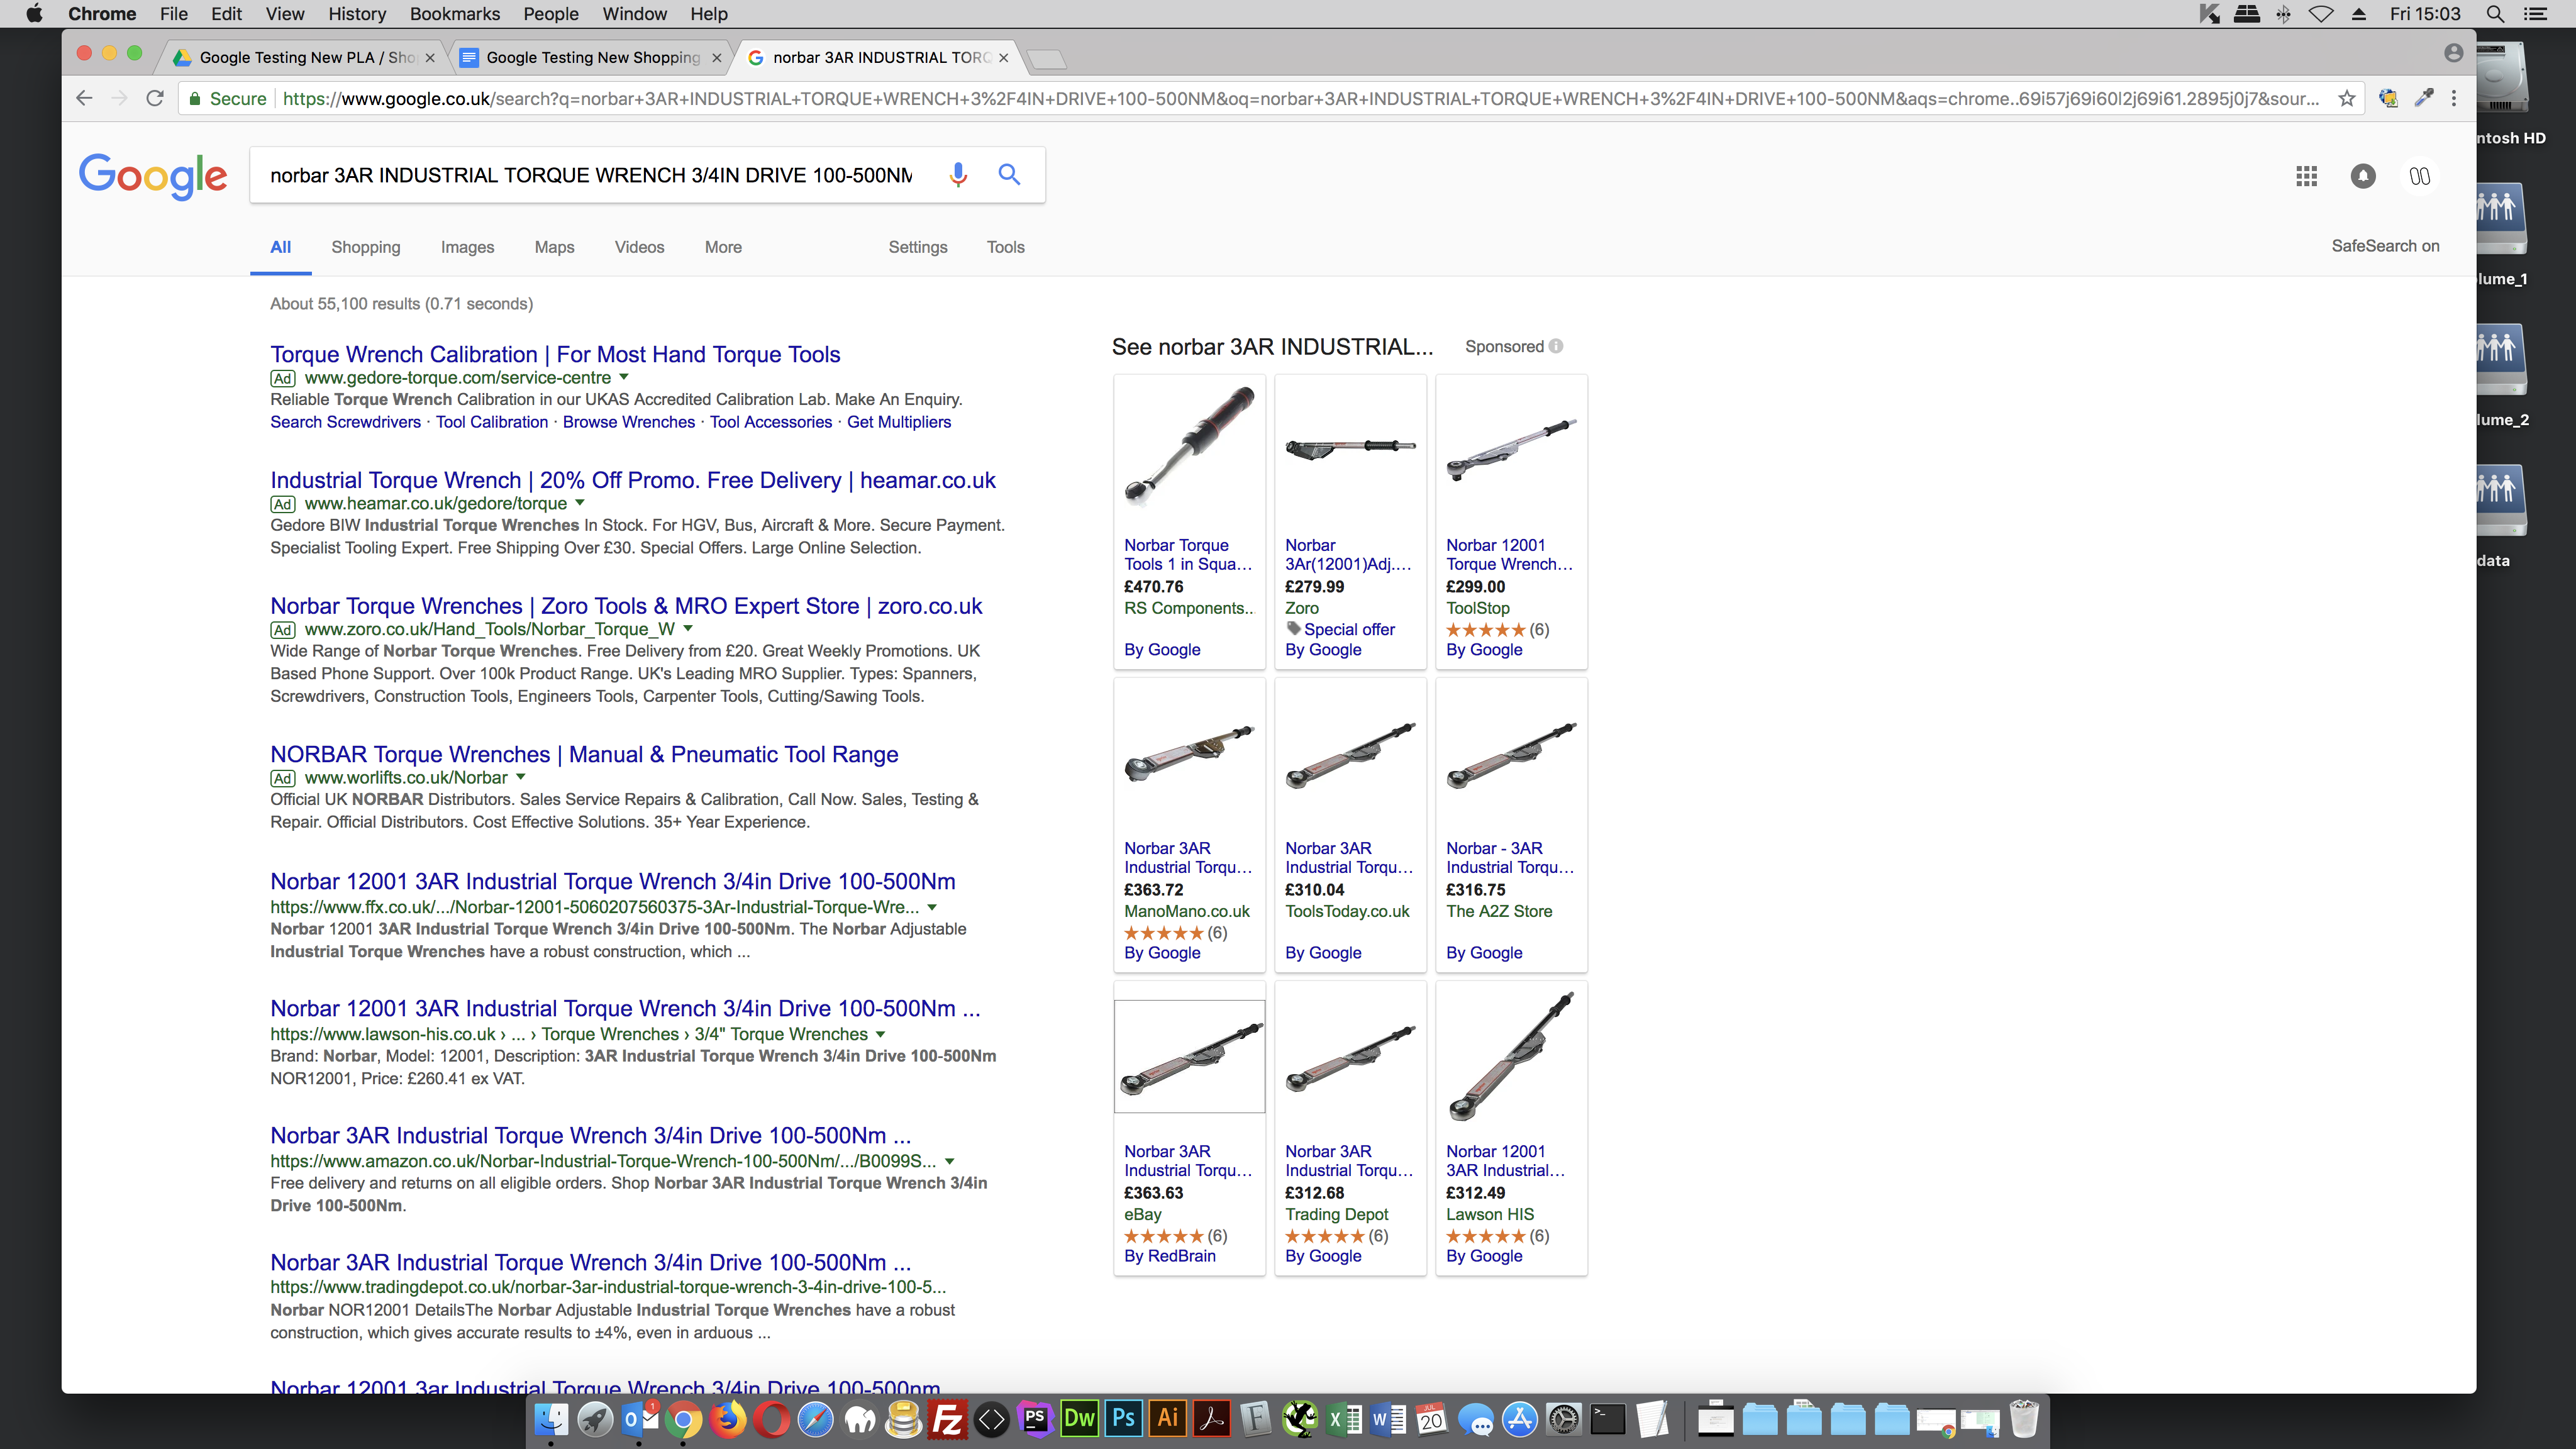
Task: Click the Google search query input
Action: point(591,175)
